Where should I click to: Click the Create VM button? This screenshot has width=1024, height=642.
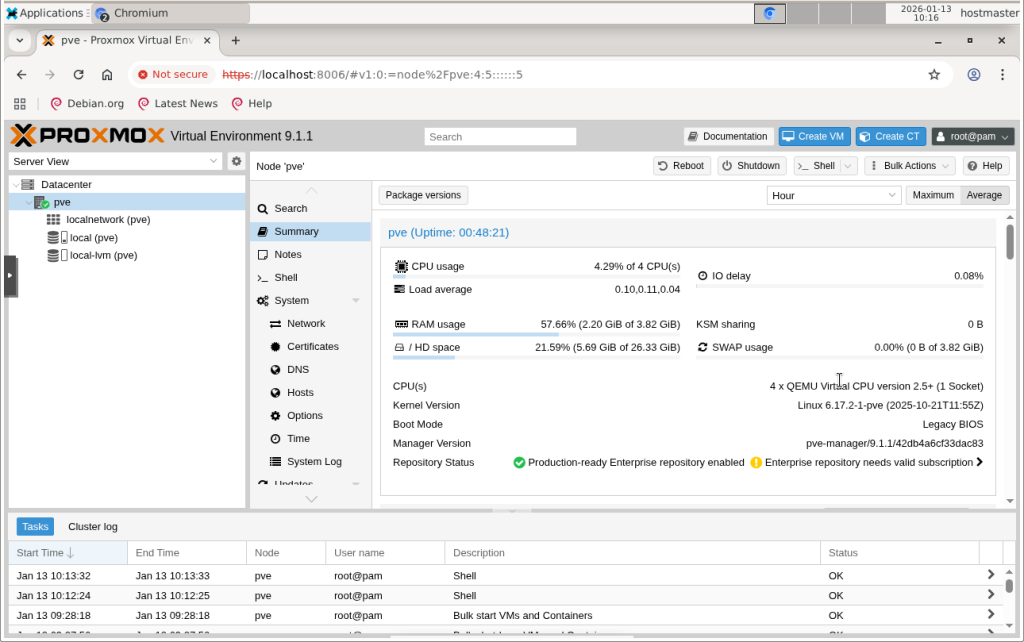point(812,136)
